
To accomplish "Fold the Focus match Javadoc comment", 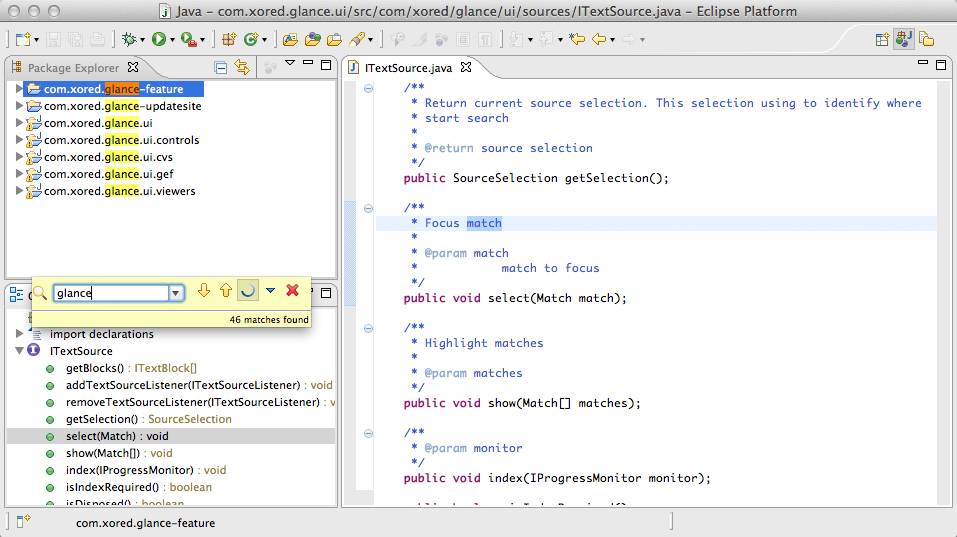I will (368, 209).
